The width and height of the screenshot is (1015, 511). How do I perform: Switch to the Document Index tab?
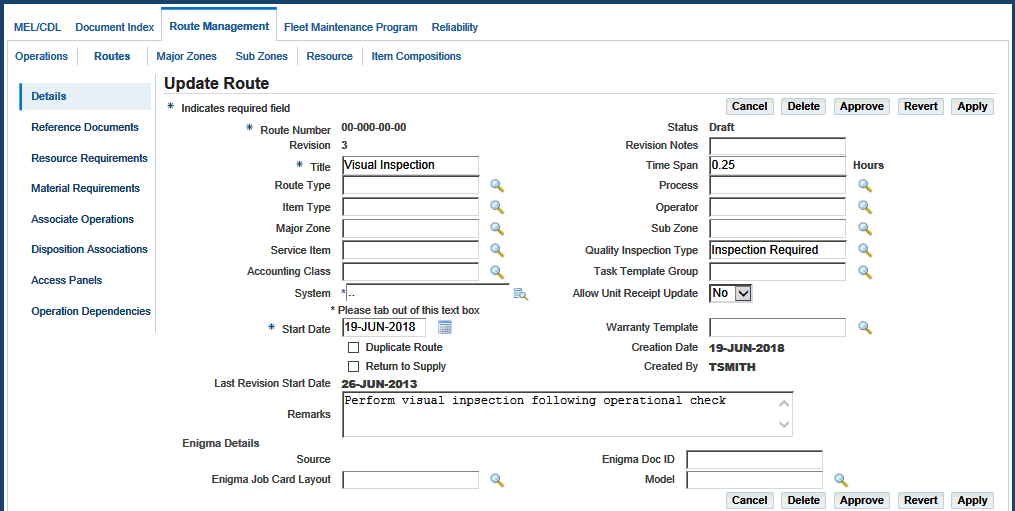[115, 27]
